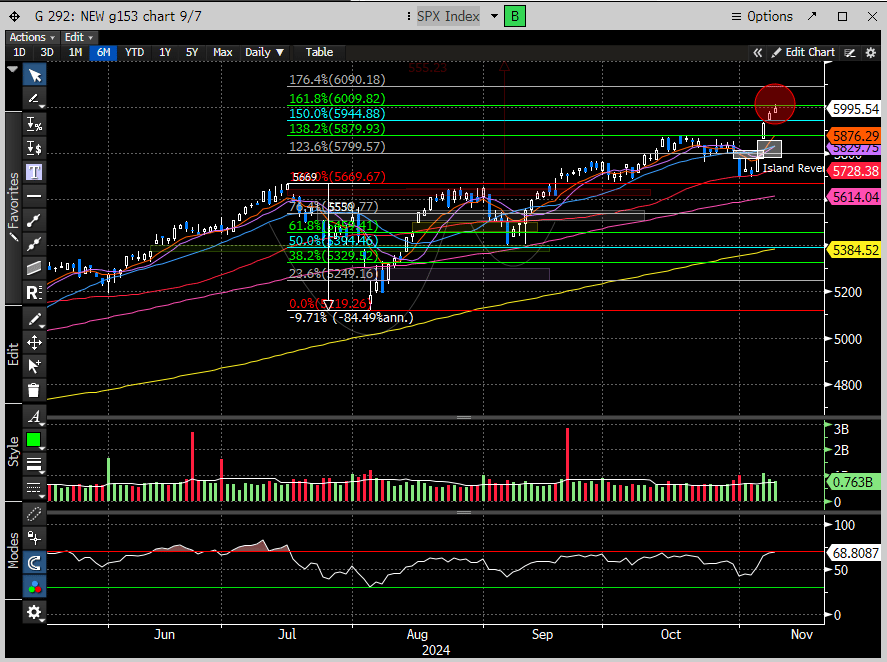
Task: Open the Daily periodicity dropdown
Action: pos(264,53)
